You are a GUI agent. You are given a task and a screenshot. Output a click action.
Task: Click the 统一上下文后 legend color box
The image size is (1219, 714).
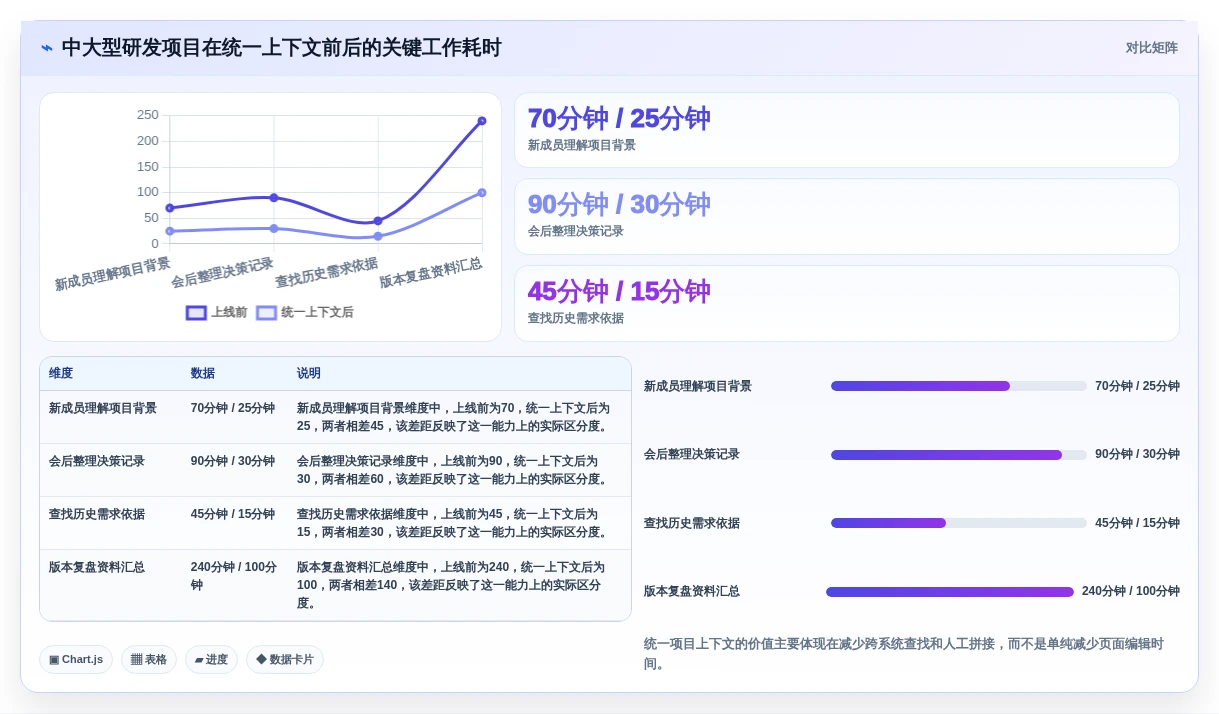pyautogui.click(x=266, y=312)
